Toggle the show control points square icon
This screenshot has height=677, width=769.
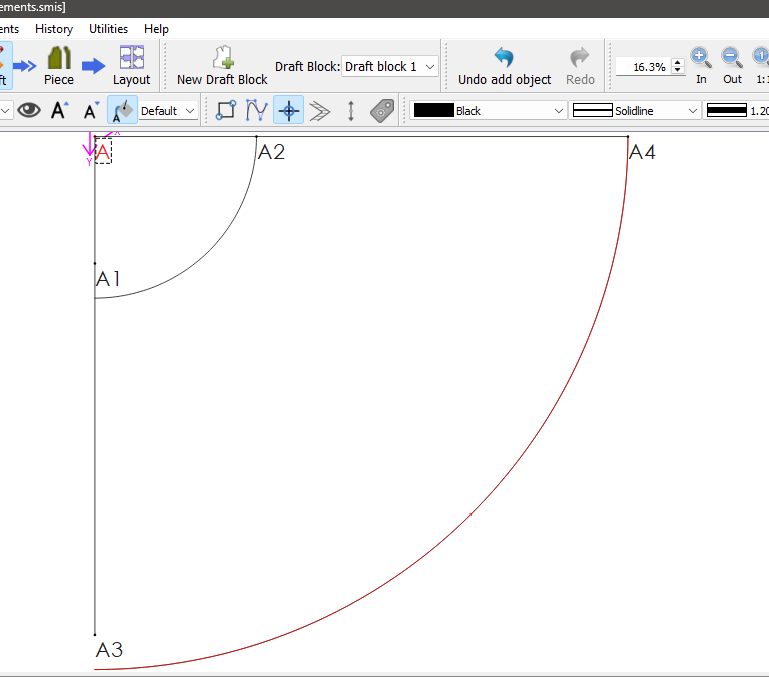226,110
